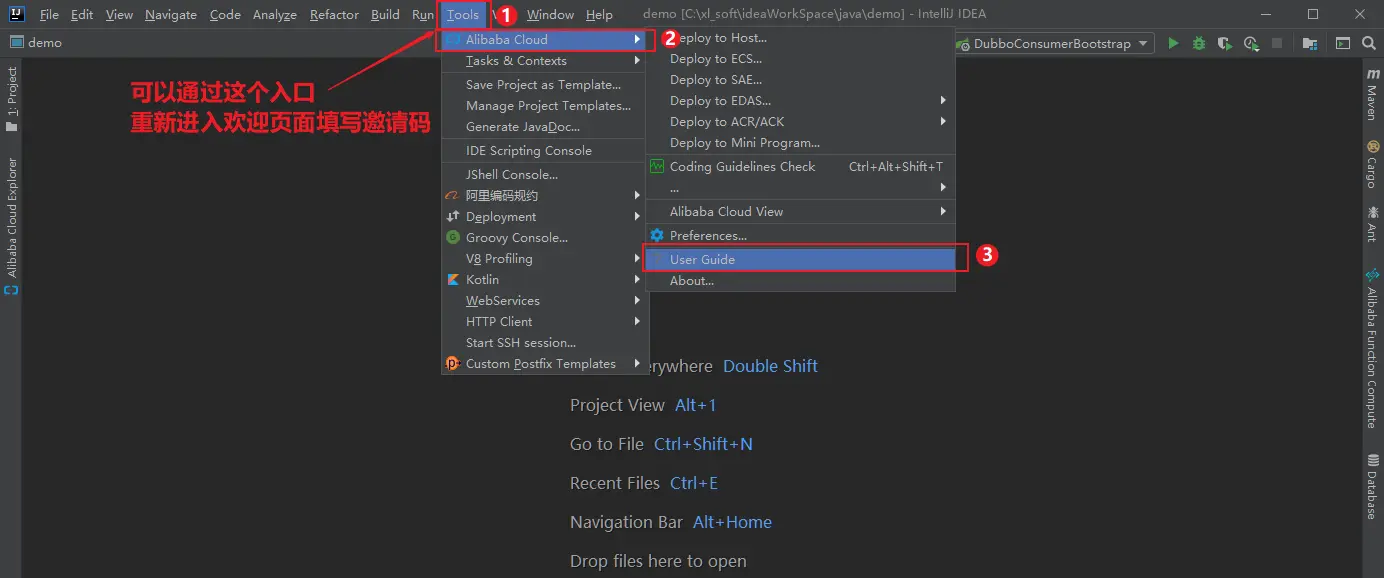Image resolution: width=1384 pixels, height=578 pixels.
Task: Select Deploy to Mini Program...
Action: point(799,143)
